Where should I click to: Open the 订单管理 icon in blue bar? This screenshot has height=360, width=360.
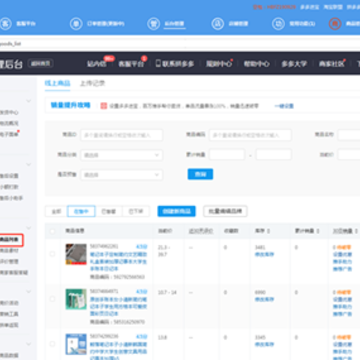pos(76,24)
